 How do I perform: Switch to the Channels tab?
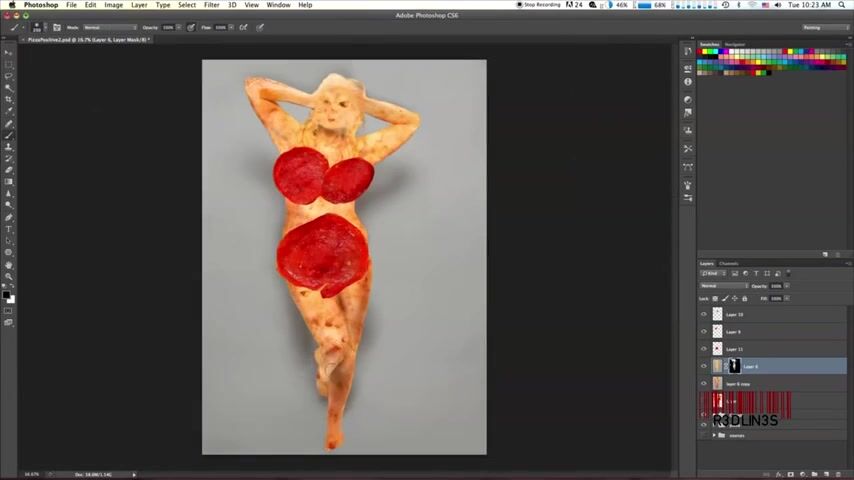[x=729, y=264]
